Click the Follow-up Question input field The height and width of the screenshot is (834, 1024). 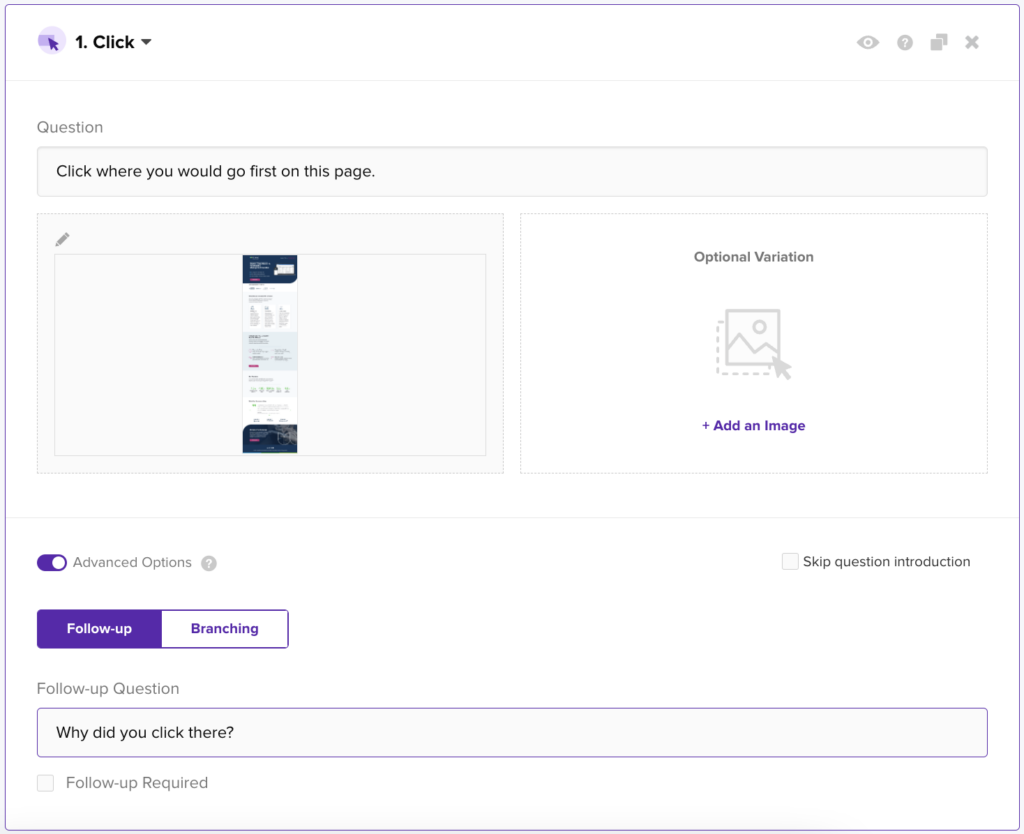(x=512, y=733)
